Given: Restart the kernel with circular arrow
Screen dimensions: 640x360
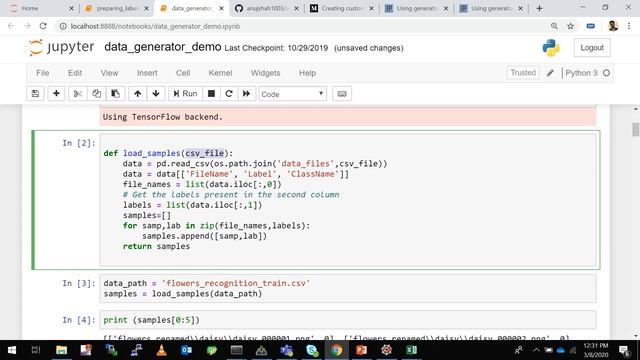Looking at the screenshot, I should (x=229, y=94).
